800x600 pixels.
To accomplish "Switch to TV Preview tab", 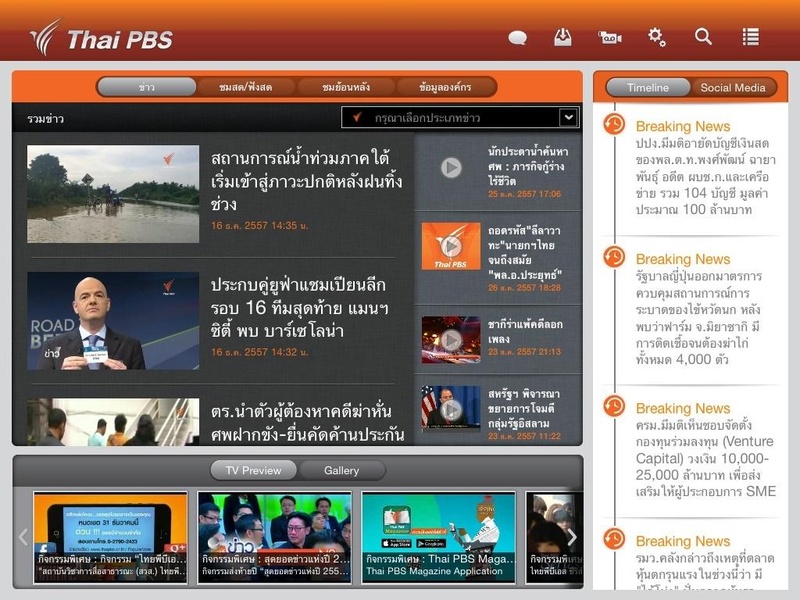I will tap(254, 470).
